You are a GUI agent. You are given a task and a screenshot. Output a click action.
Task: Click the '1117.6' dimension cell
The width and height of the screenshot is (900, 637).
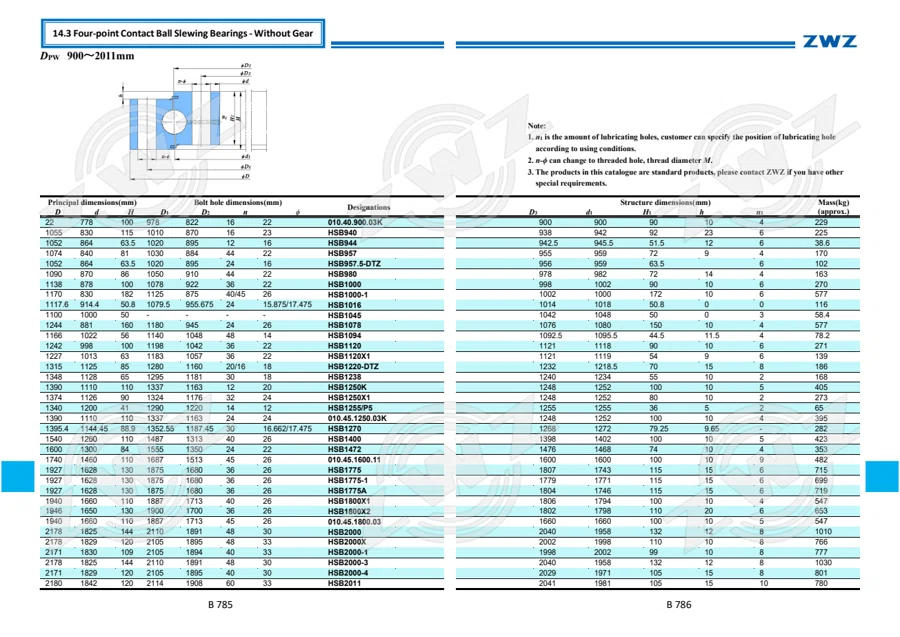(x=57, y=305)
